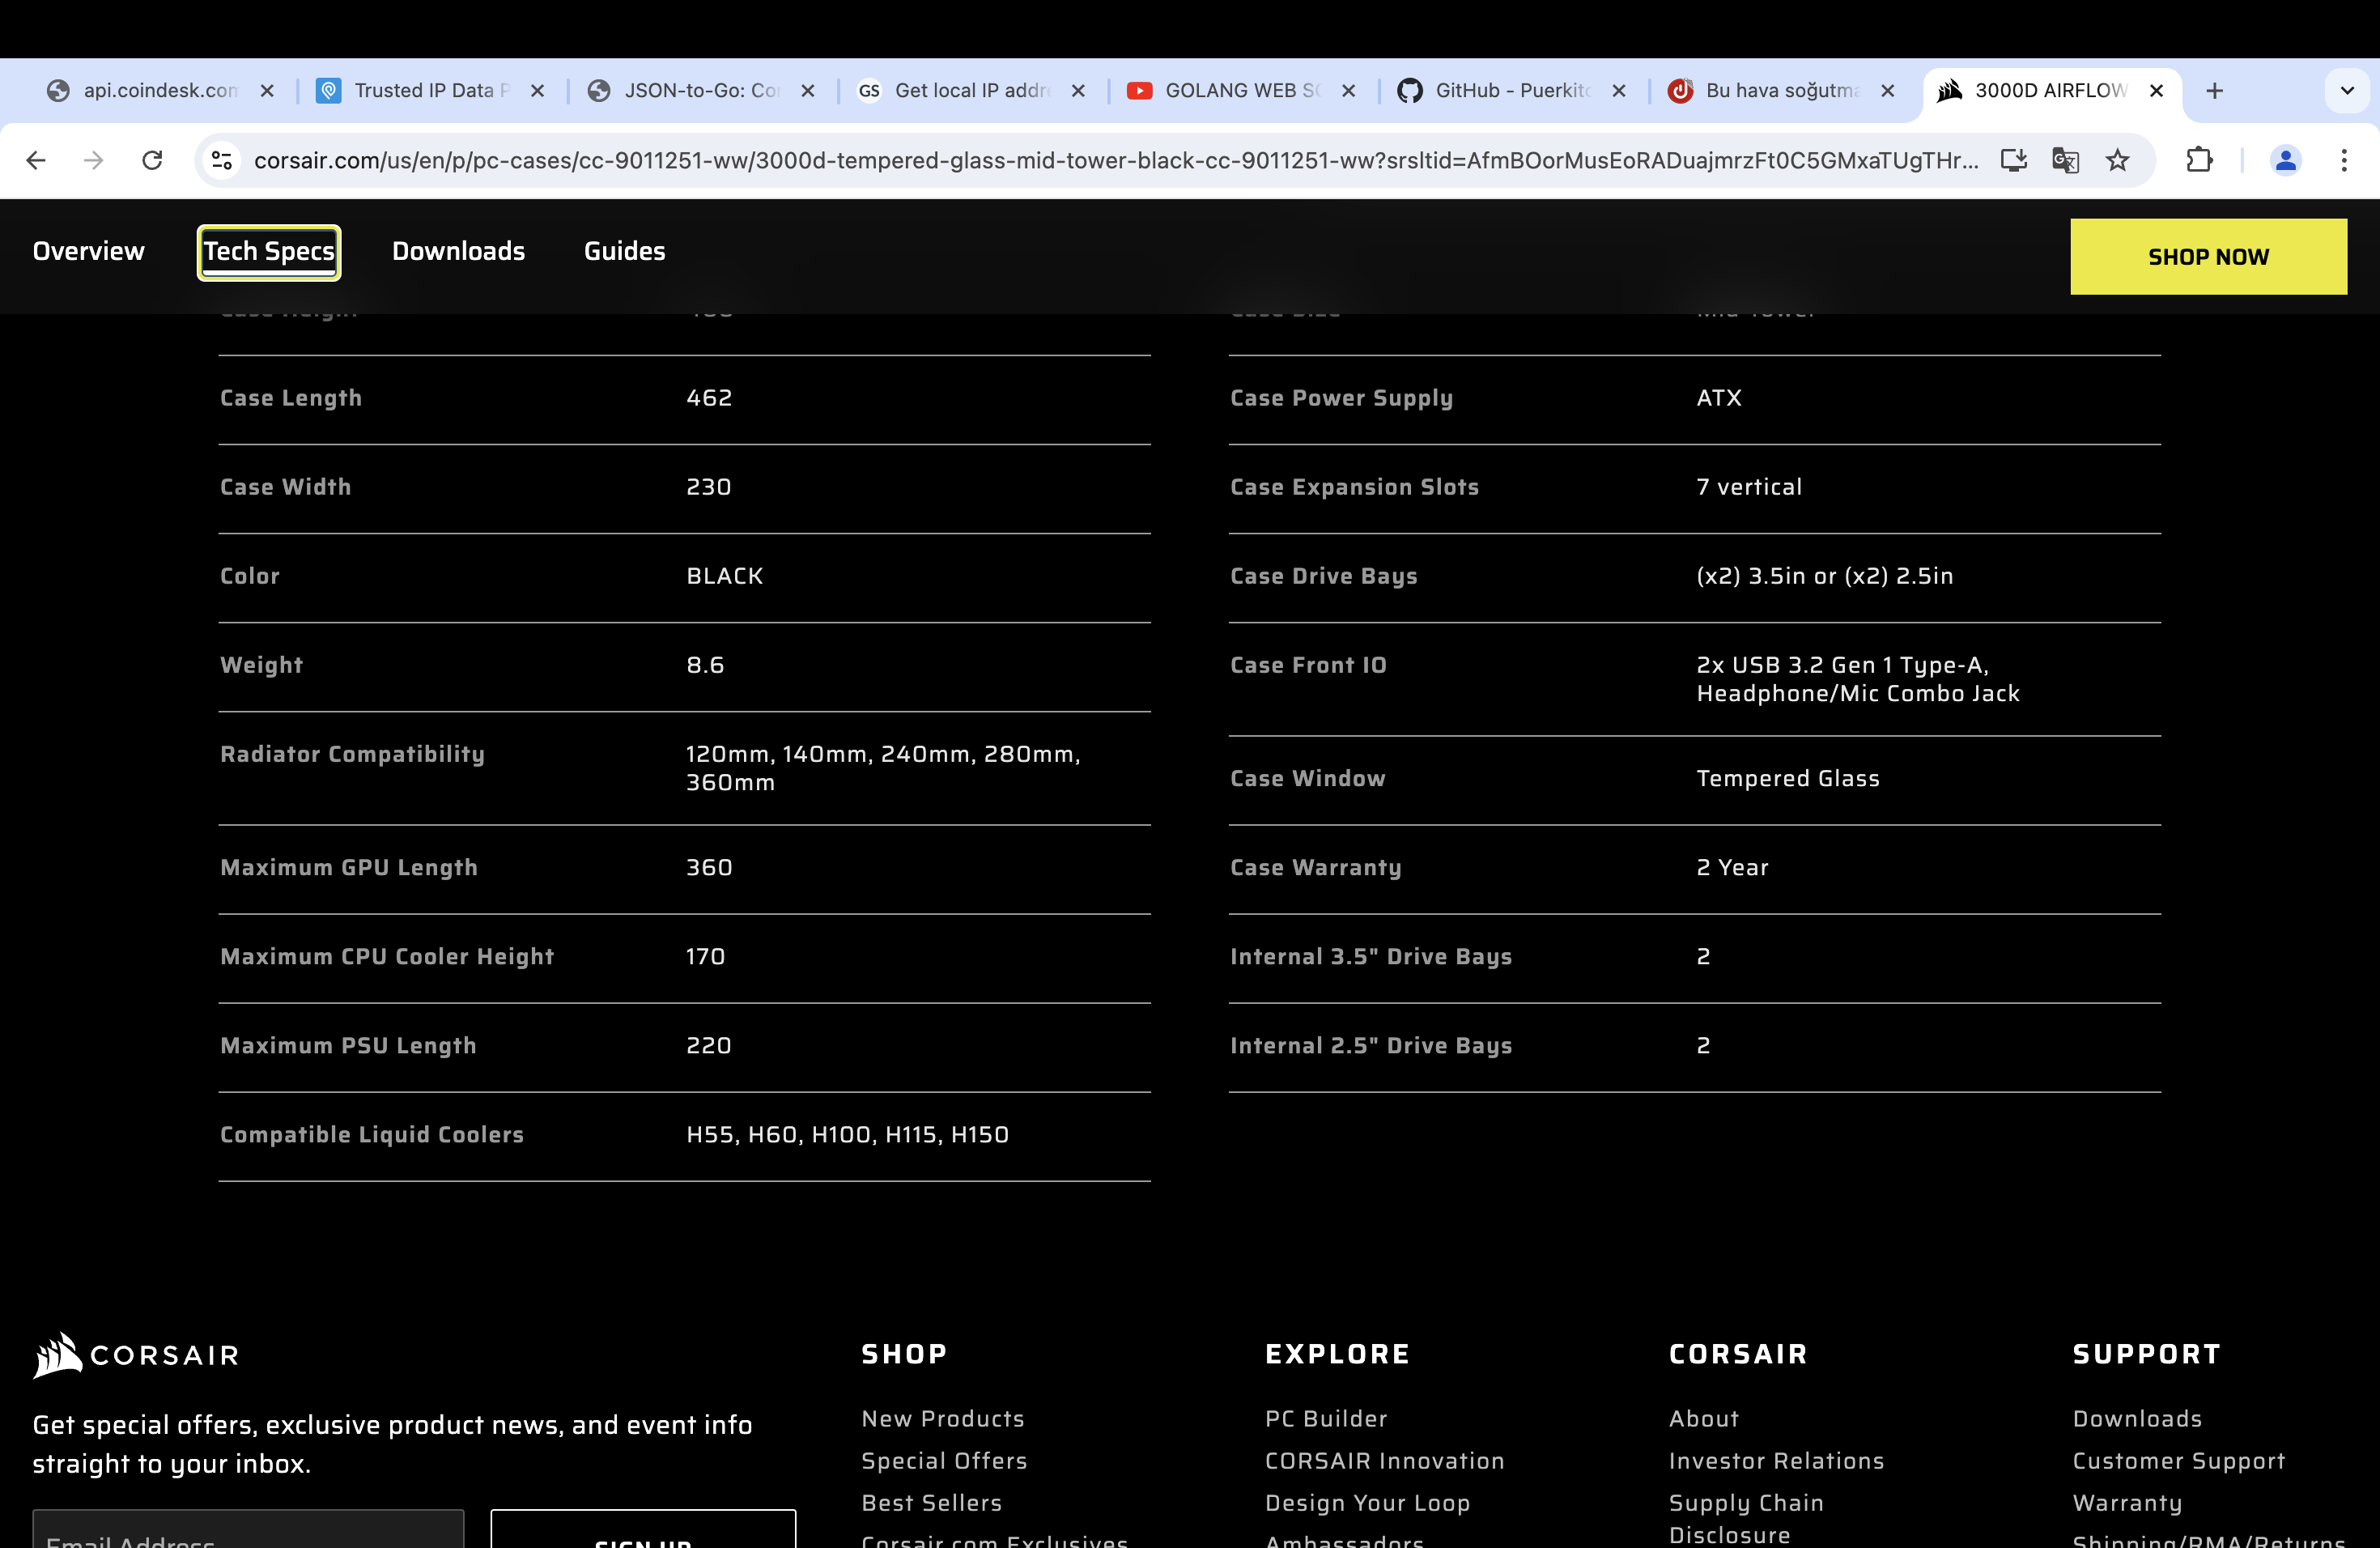Click the Case Front IO value text
This screenshot has height=1548, width=2380.
[x=1857, y=679]
